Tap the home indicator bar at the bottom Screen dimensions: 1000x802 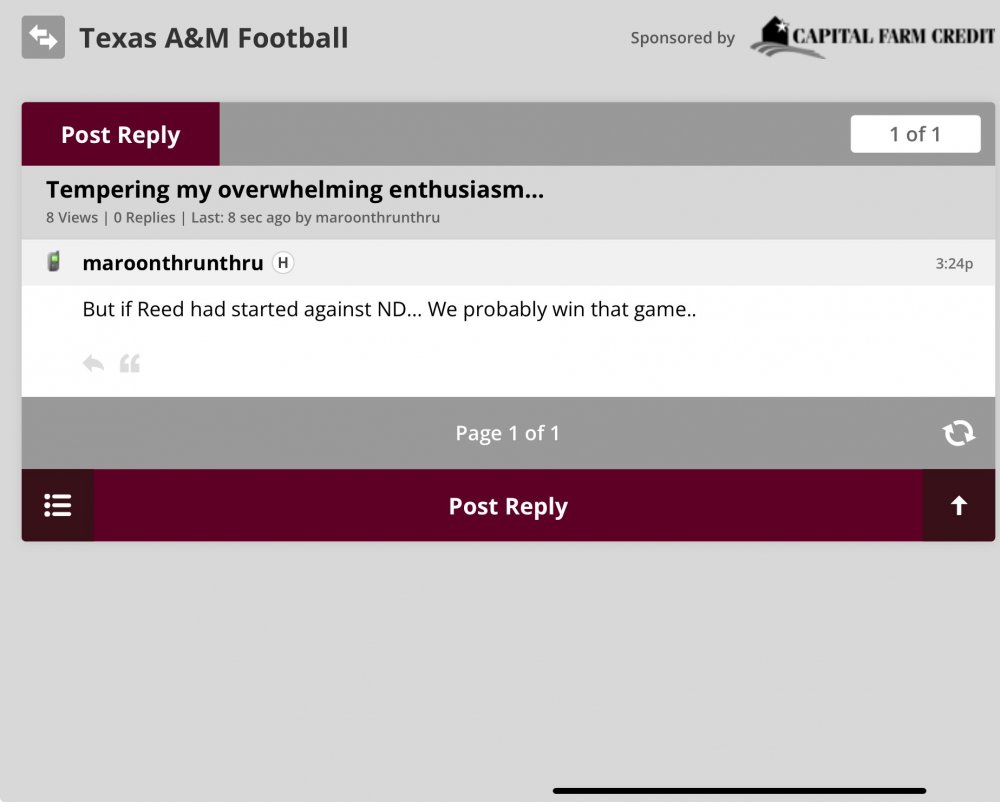click(x=740, y=790)
